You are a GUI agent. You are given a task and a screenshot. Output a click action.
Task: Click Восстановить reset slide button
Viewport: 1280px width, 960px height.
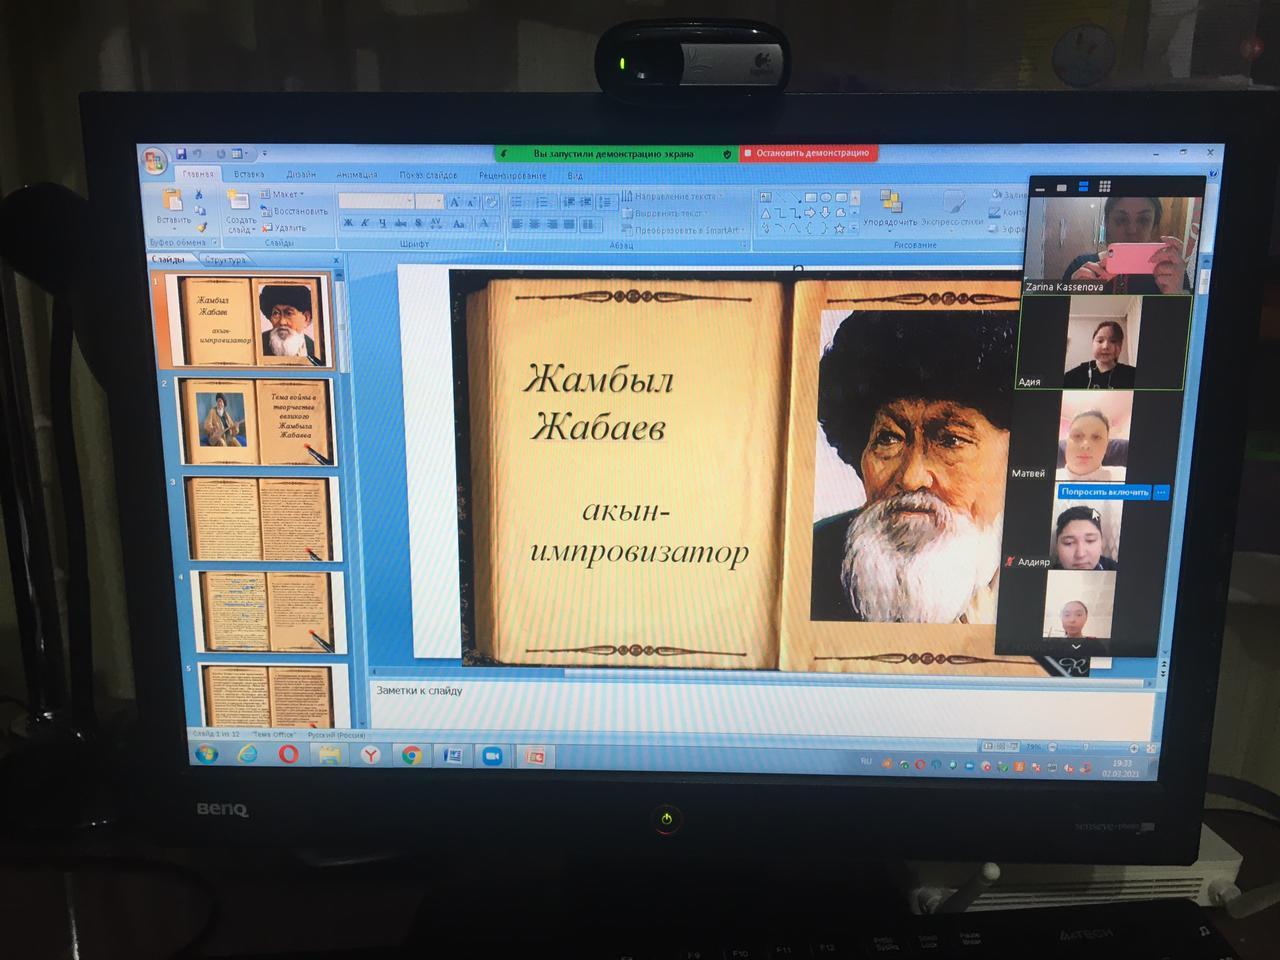click(x=294, y=211)
